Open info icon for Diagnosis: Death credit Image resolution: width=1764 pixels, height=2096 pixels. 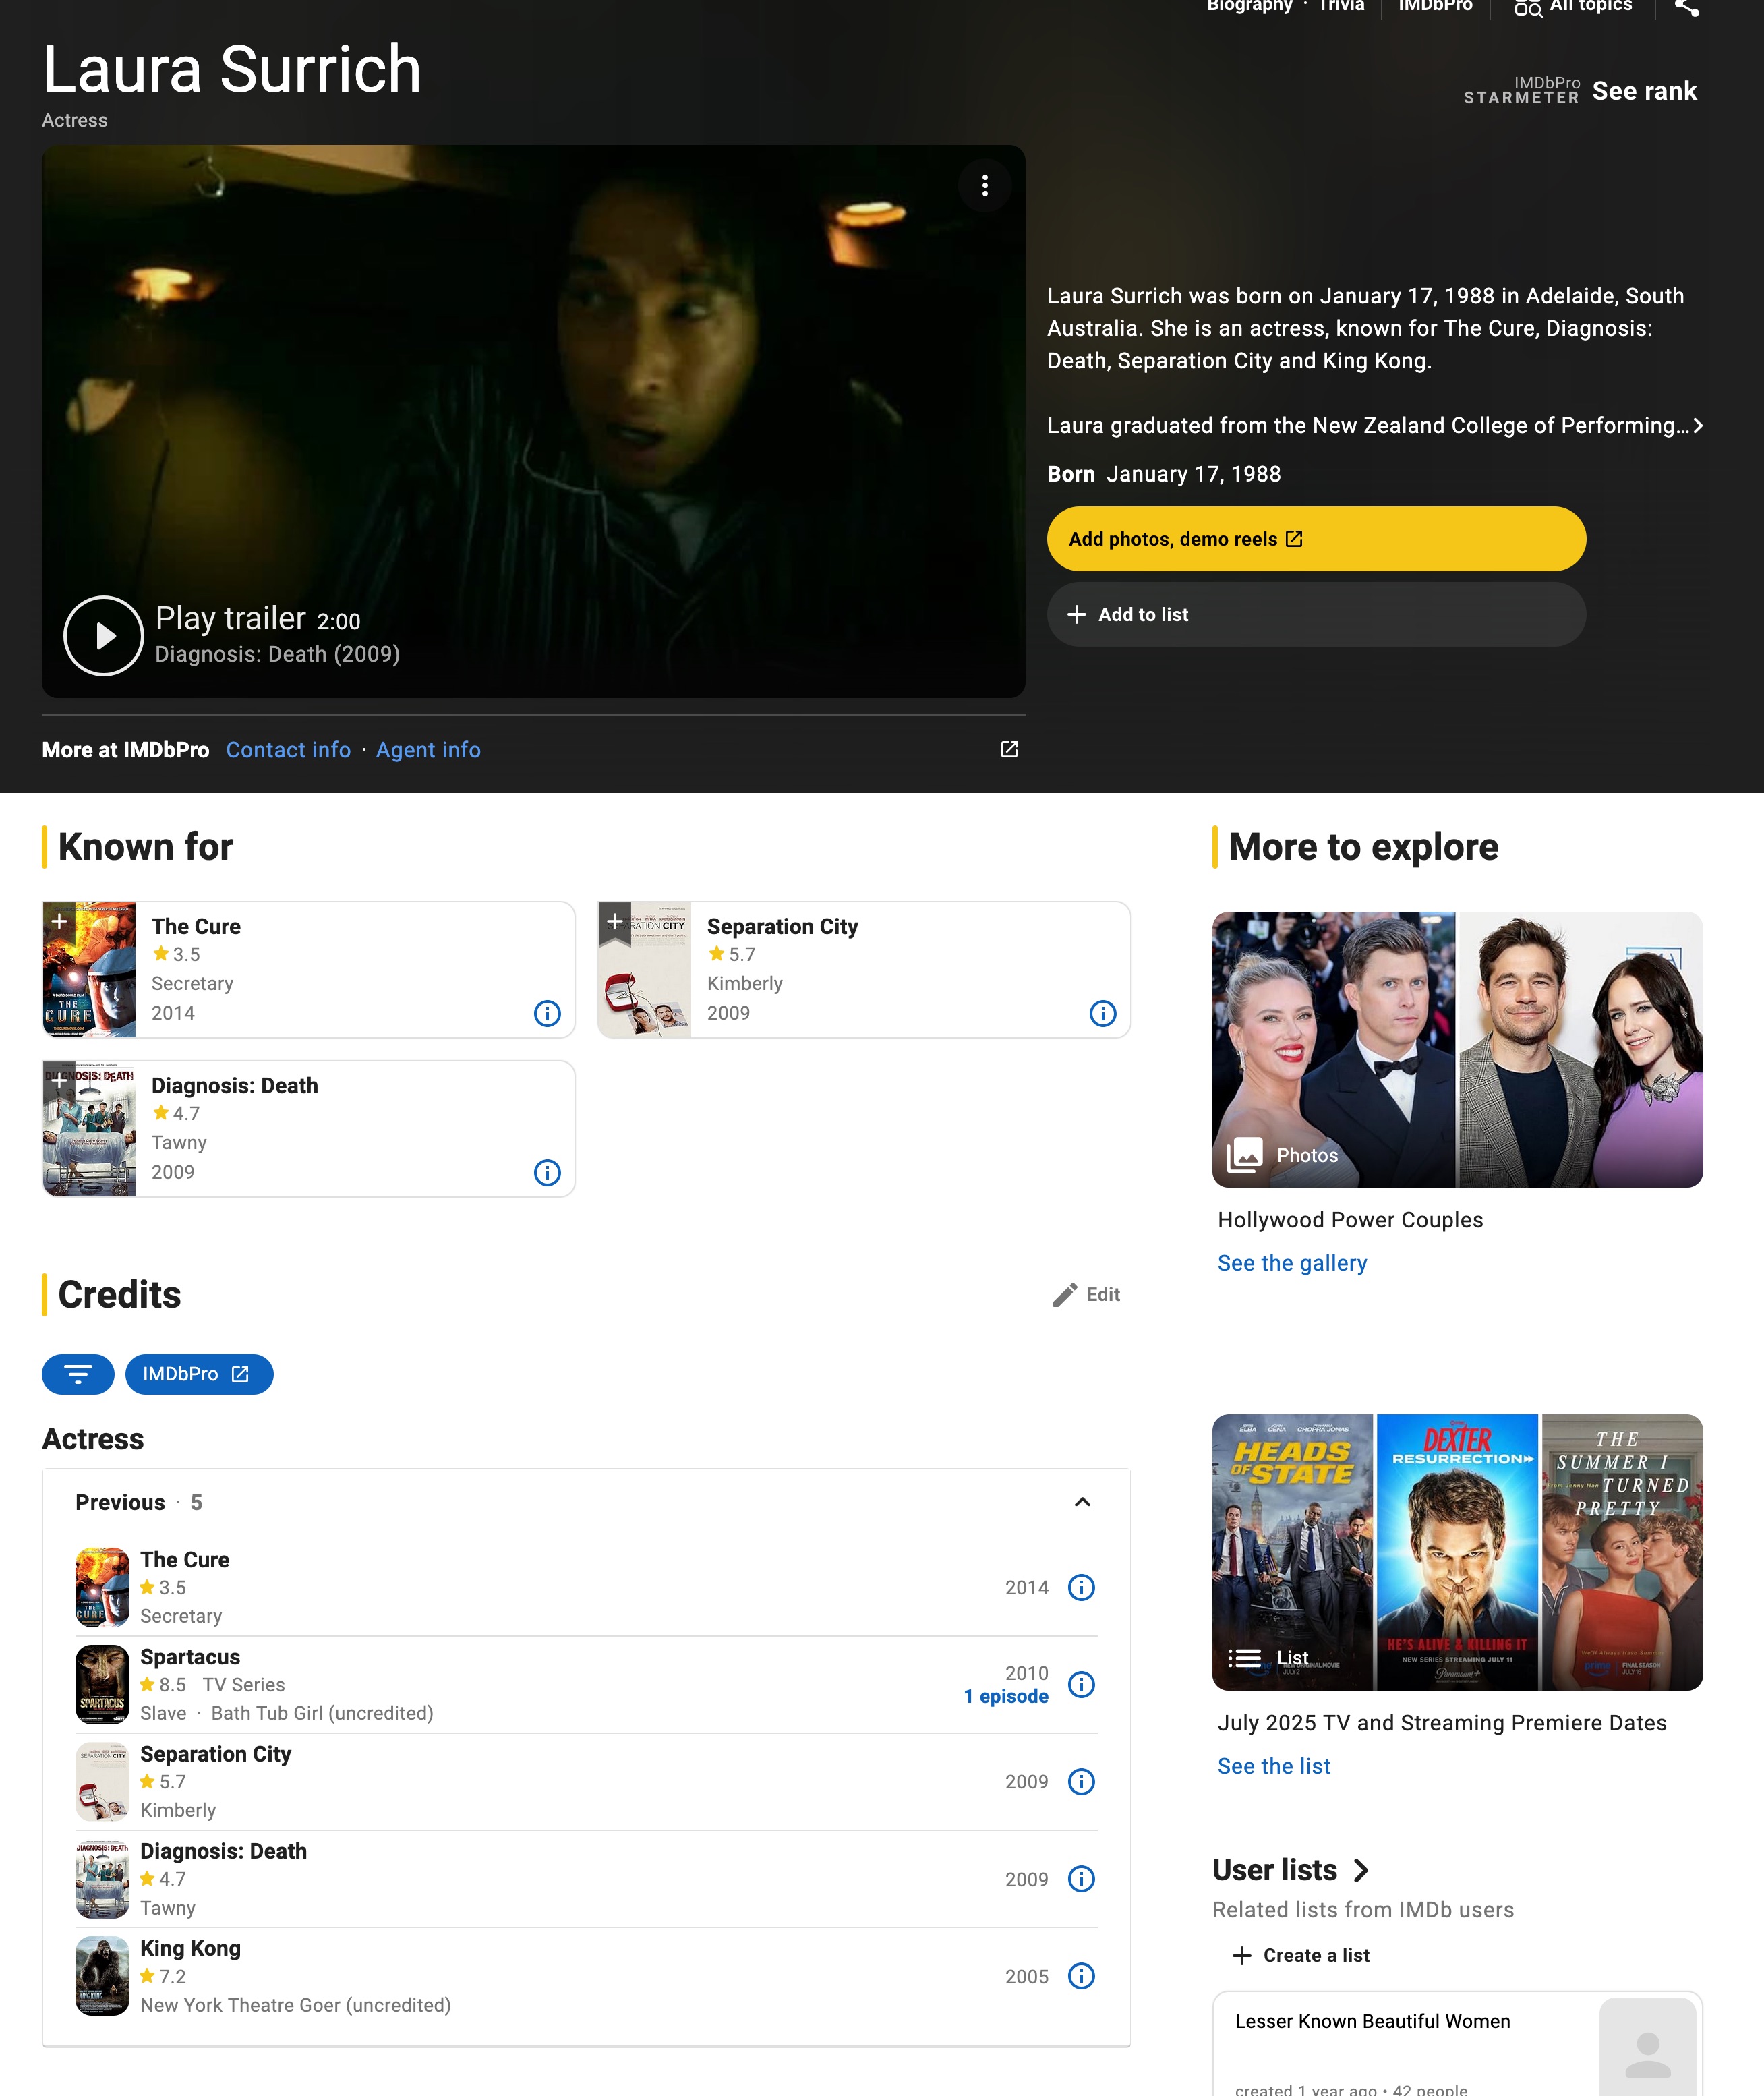(x=1081, y=1879)
